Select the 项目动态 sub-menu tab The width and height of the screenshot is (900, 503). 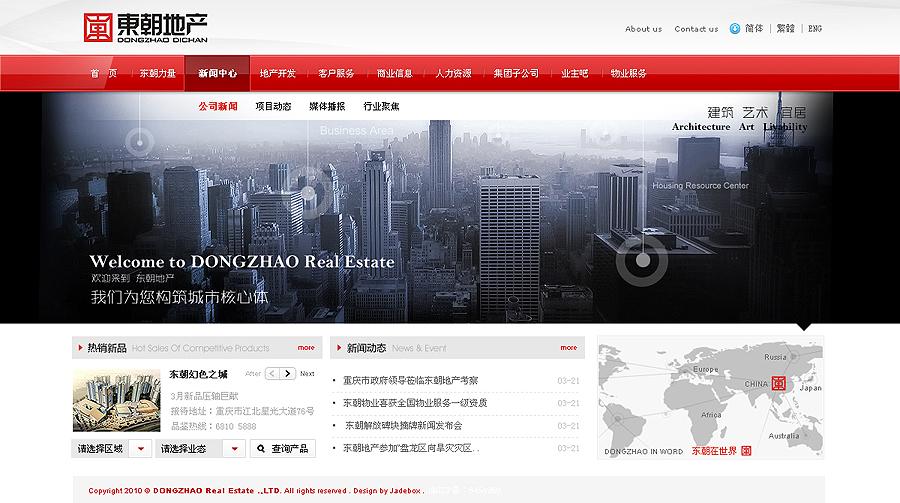[x=273, y=106]
